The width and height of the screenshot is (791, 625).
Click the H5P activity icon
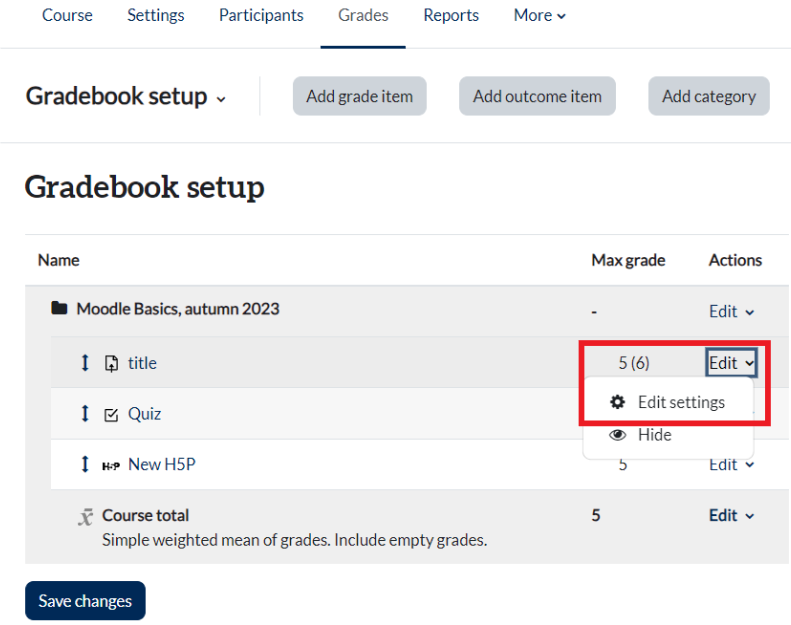click(111, 466)
